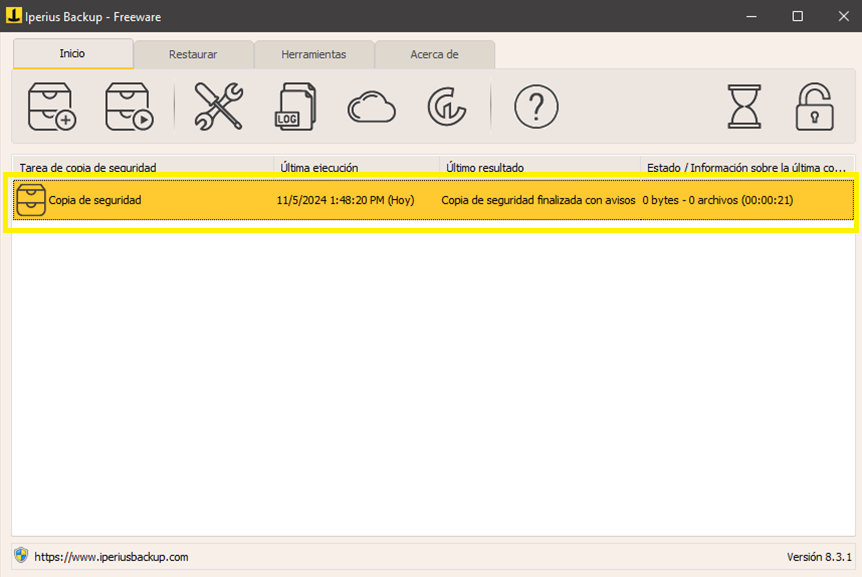Click the create new backup job icon
Screen dimensions: 862x577
(x=52, y=106)
